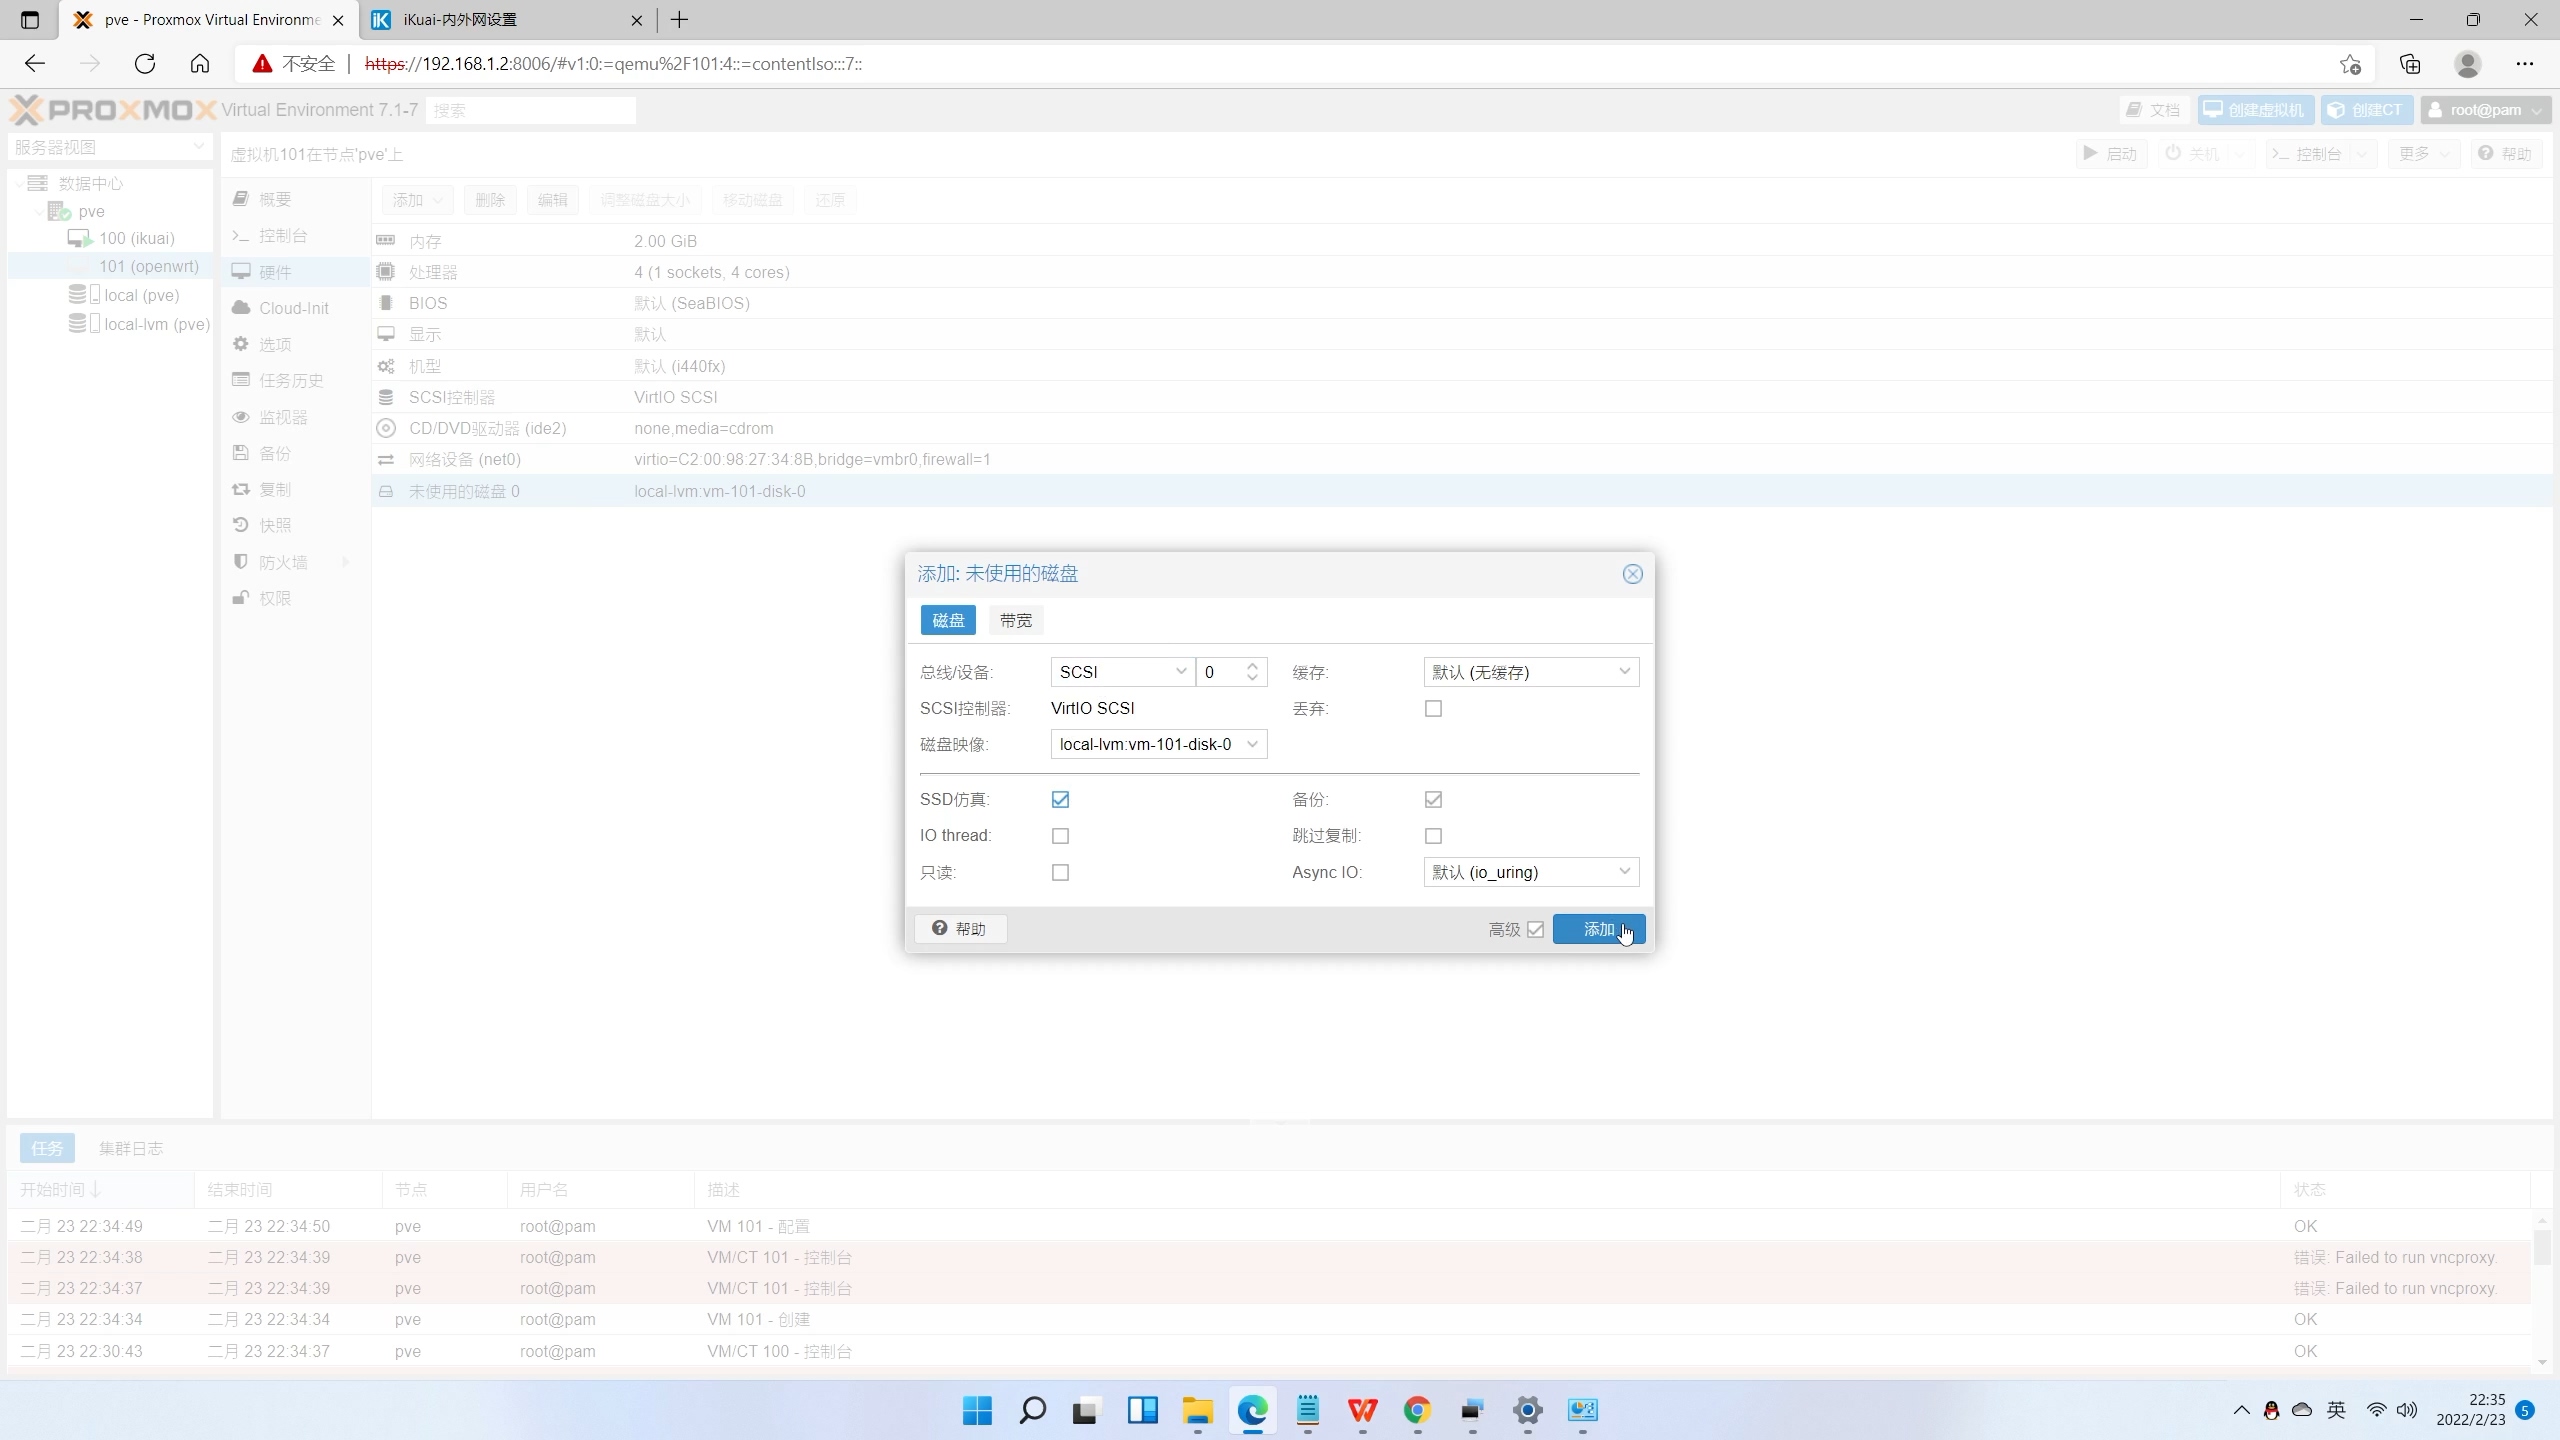Click the browser home icon
Image resolution: width=2560 pixels, height=1440 pixels.
coord(200,64)
